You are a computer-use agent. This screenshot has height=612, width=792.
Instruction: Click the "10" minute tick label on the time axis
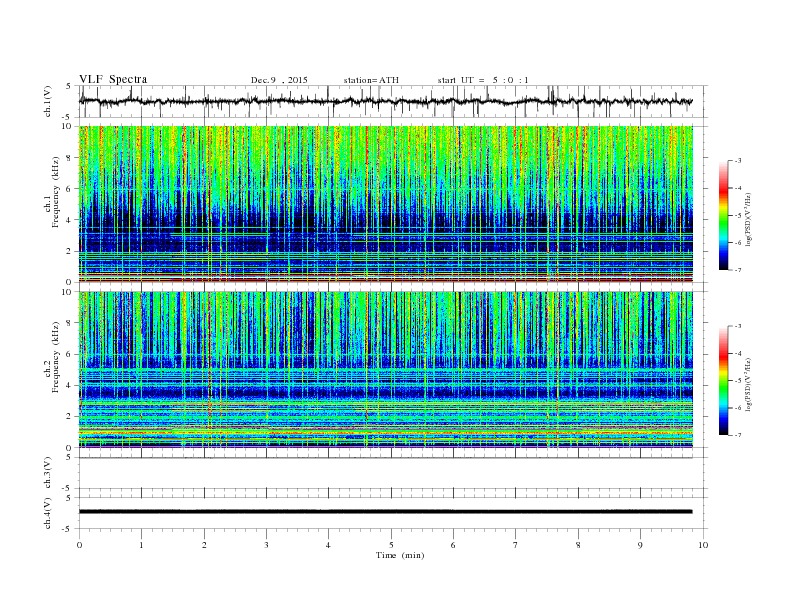pyautogui.click(x=703, y=545)
